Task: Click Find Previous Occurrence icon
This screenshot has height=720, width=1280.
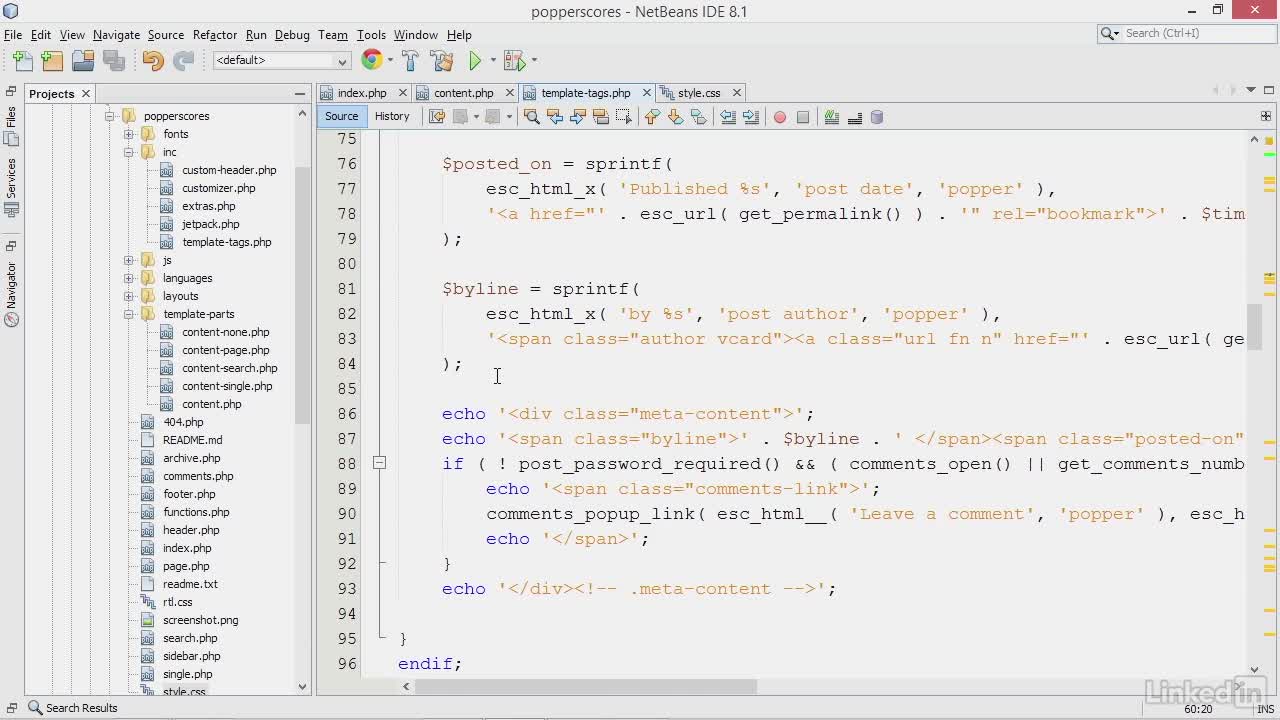Action: click(x=555, y=117)
